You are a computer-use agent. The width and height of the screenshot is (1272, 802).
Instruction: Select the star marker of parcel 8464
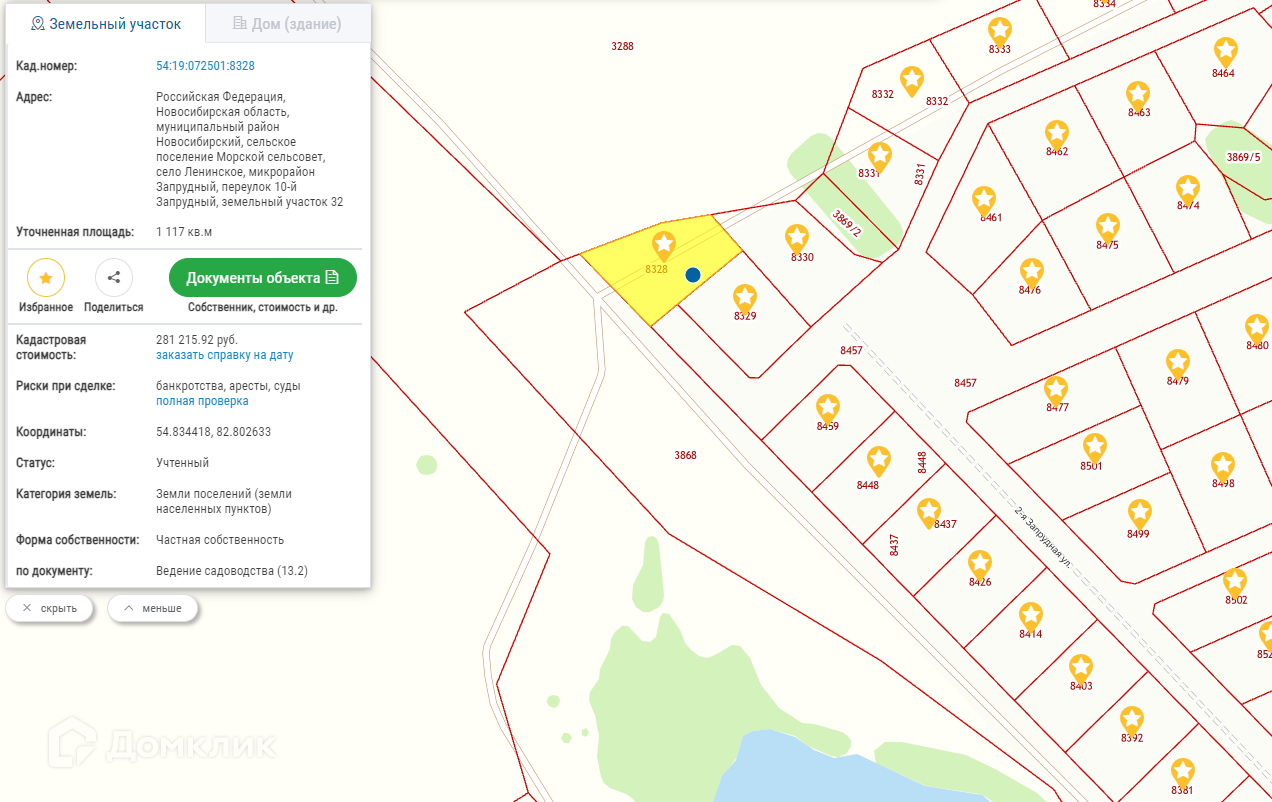(x=1226, y=51)
